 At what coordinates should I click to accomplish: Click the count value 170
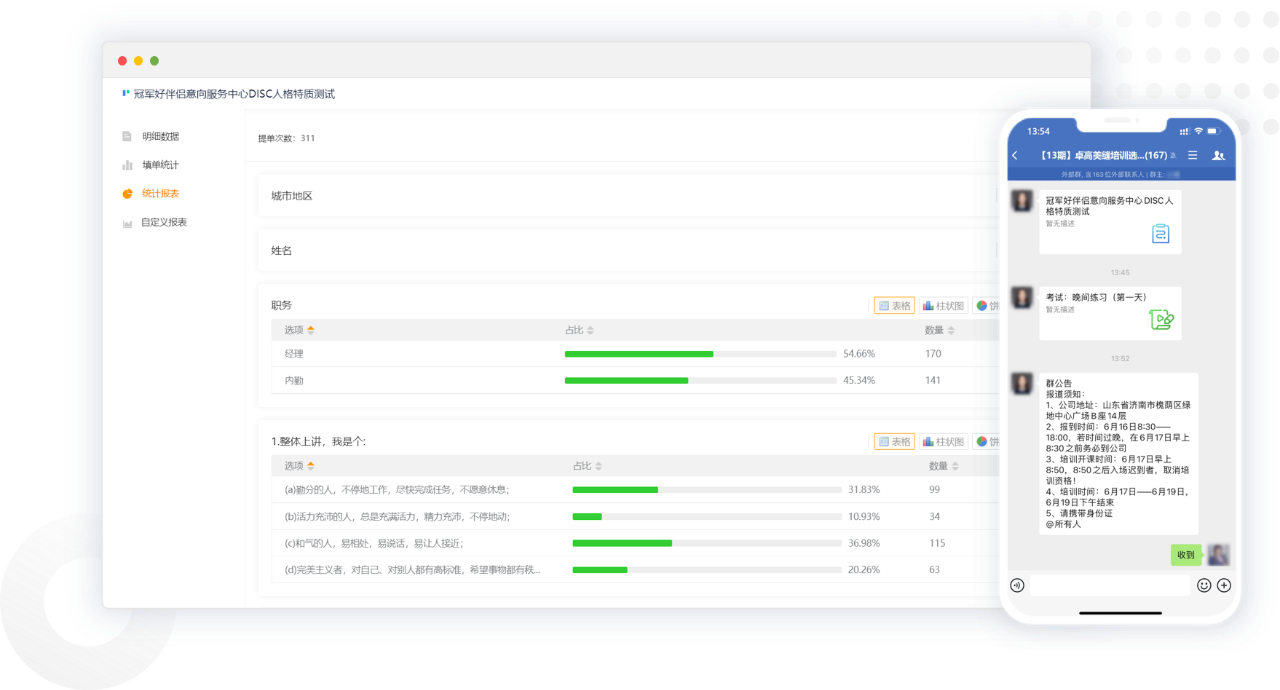click(x=933, y=354)
